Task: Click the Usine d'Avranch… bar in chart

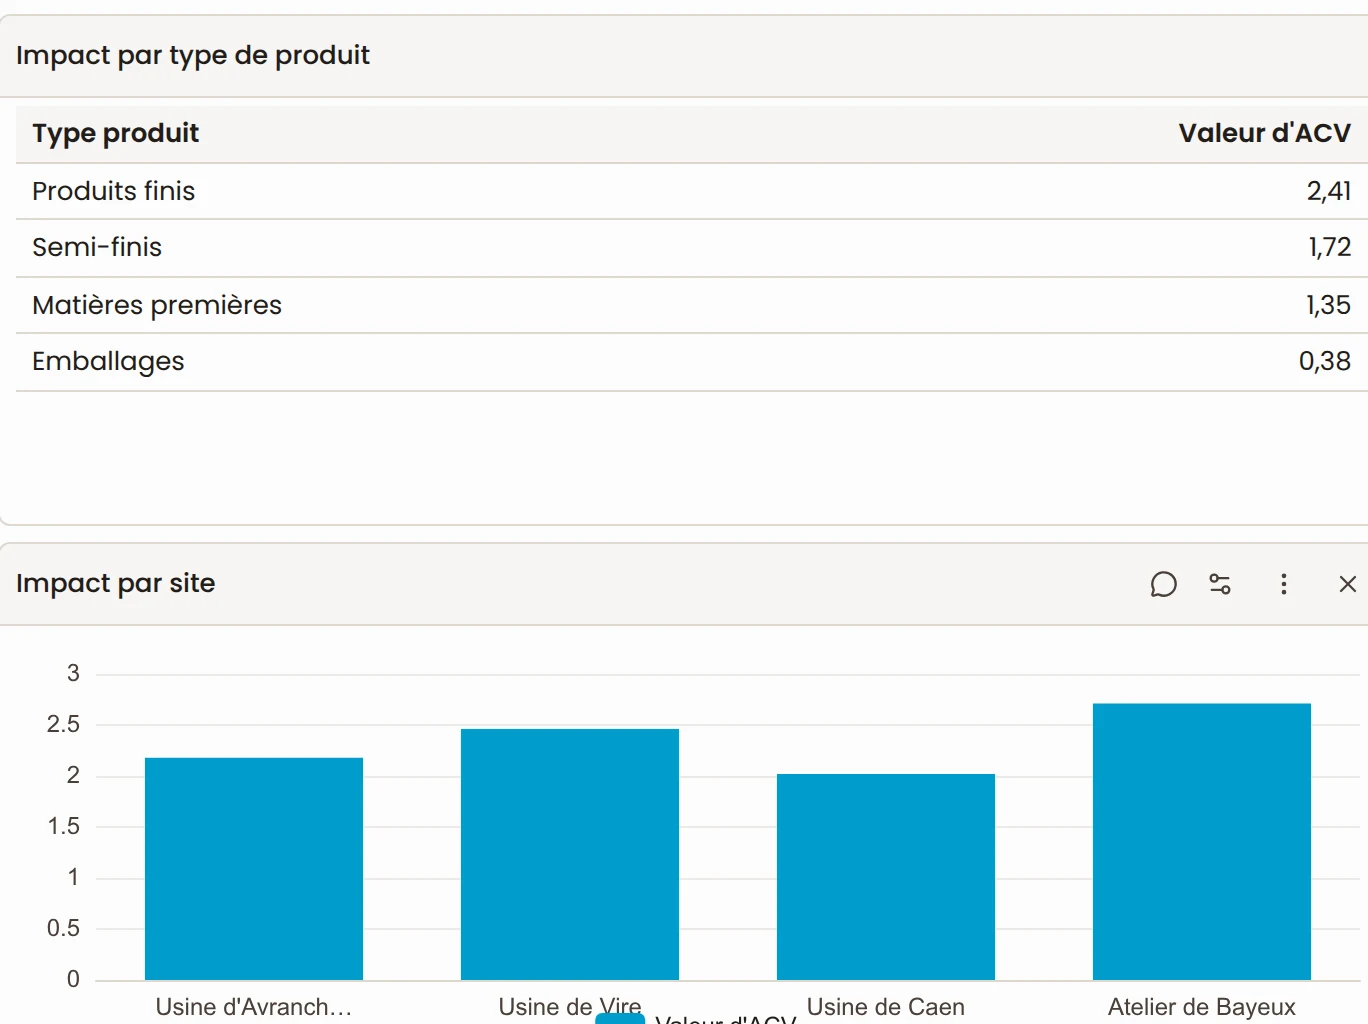Action: 254,869
